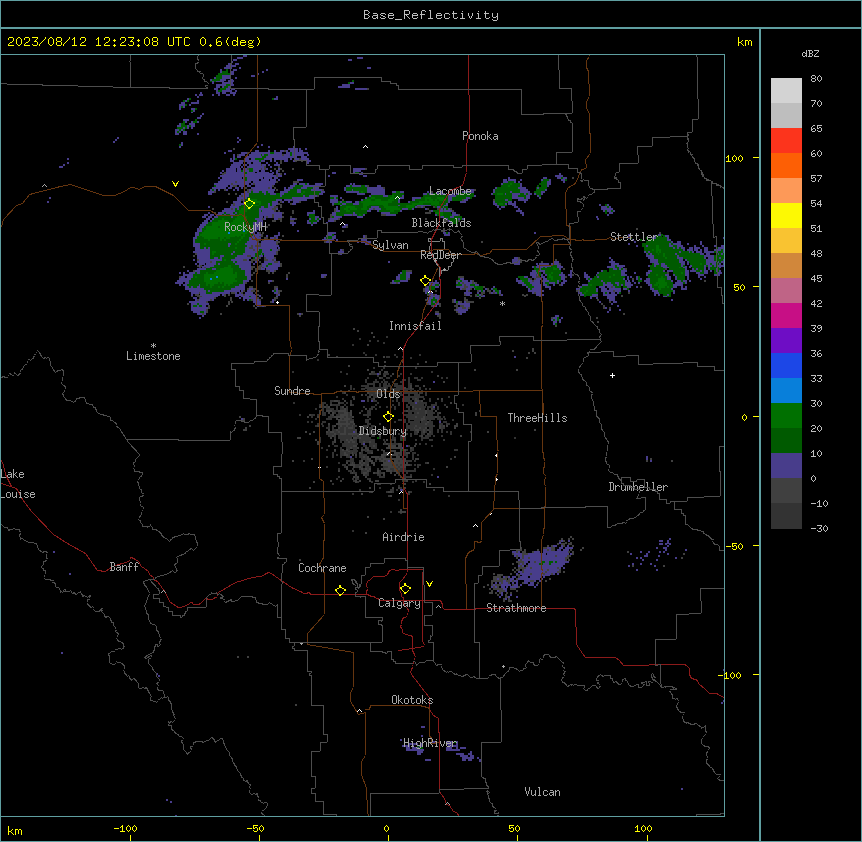Select the yellow diamond marker below Cochrane
This screenshot has height=842, width=862.
click(340, 590)
